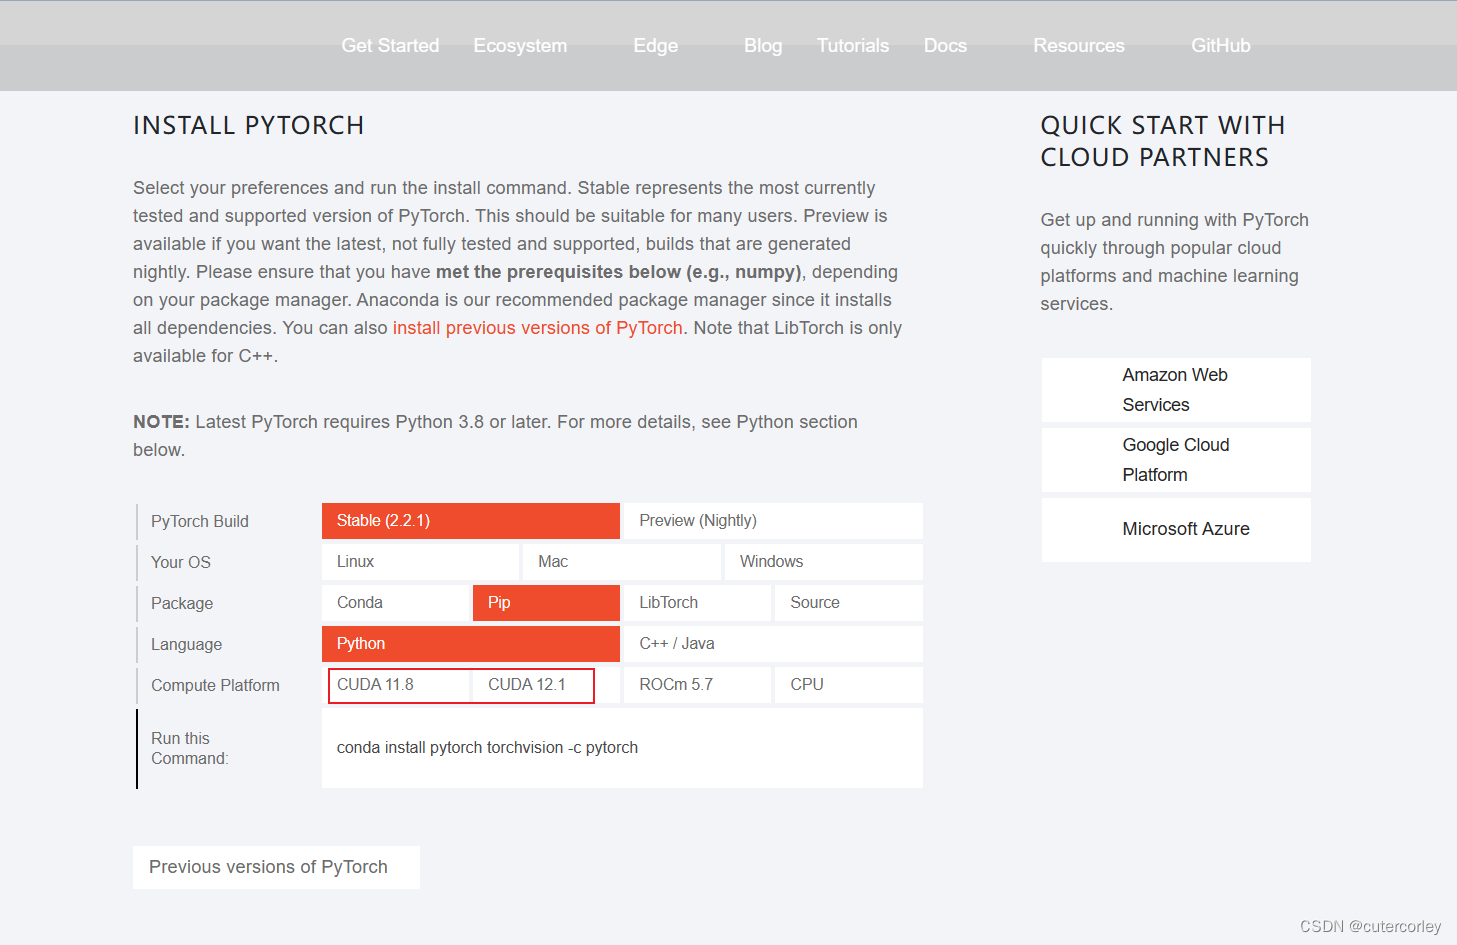Open the Resources nav menu
This screenshot has width=1457, height=945.
(1079, 46)
